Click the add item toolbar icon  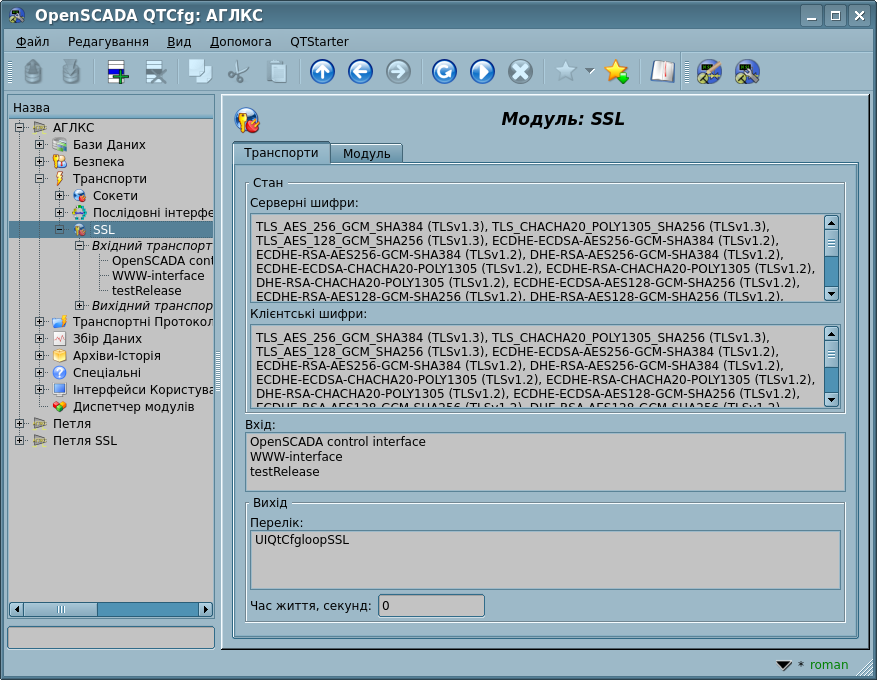pos(118,71)
